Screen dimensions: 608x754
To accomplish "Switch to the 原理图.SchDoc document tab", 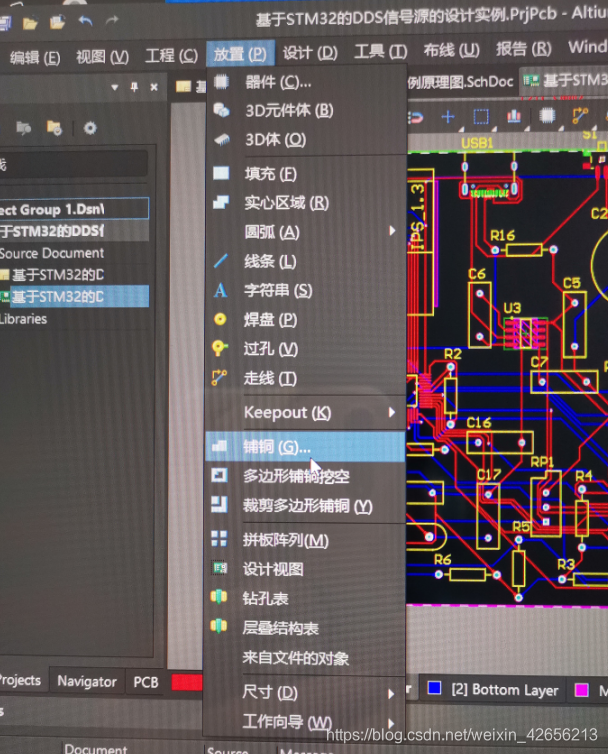I will point(461,82).
